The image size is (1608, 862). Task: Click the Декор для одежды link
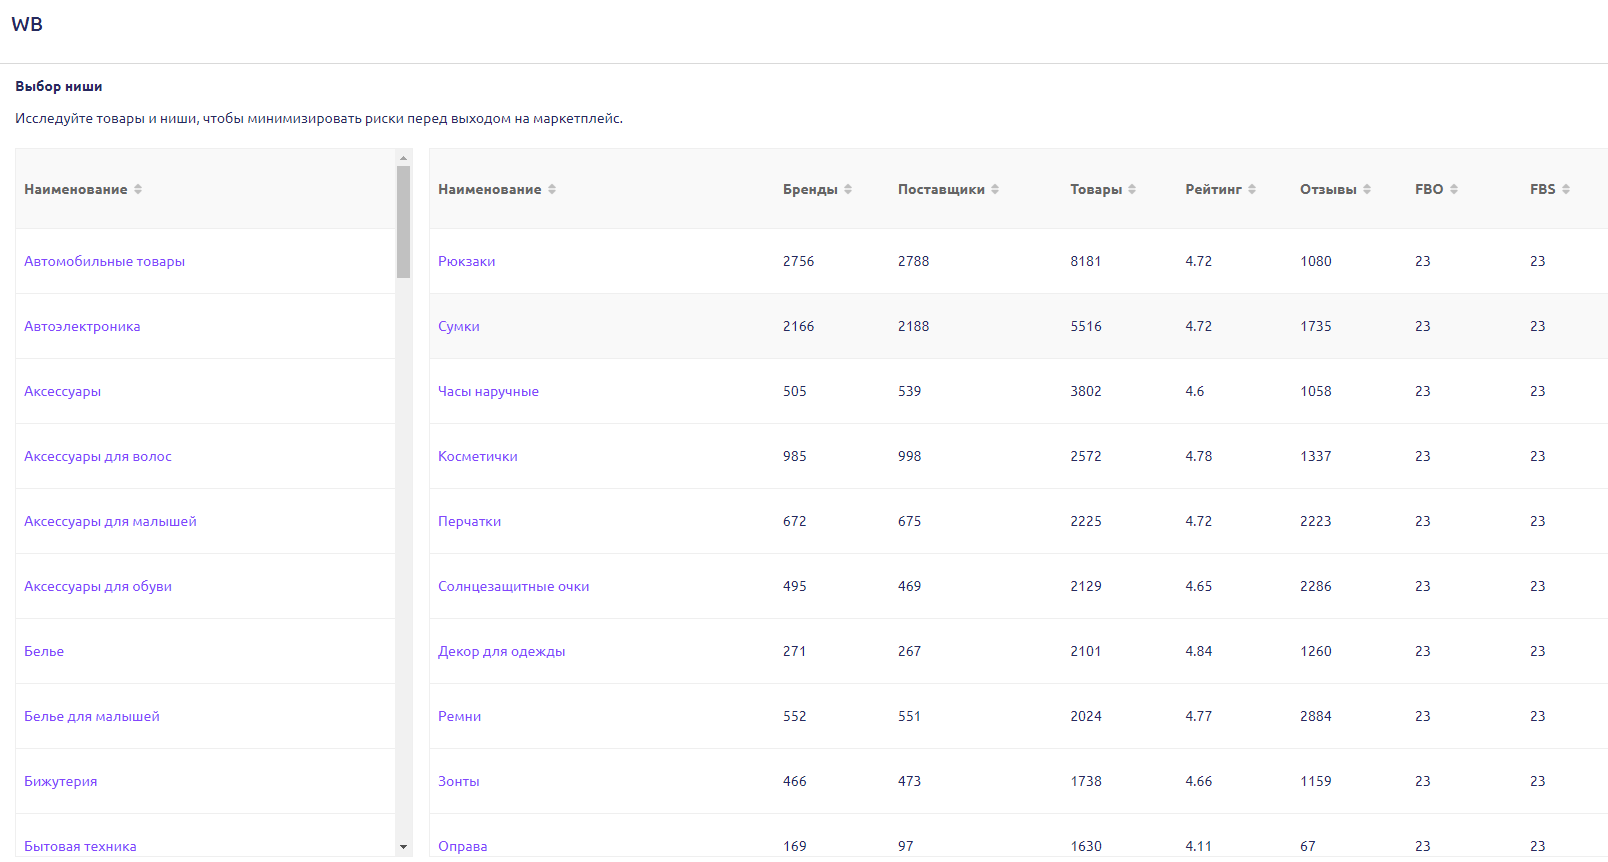501,651
